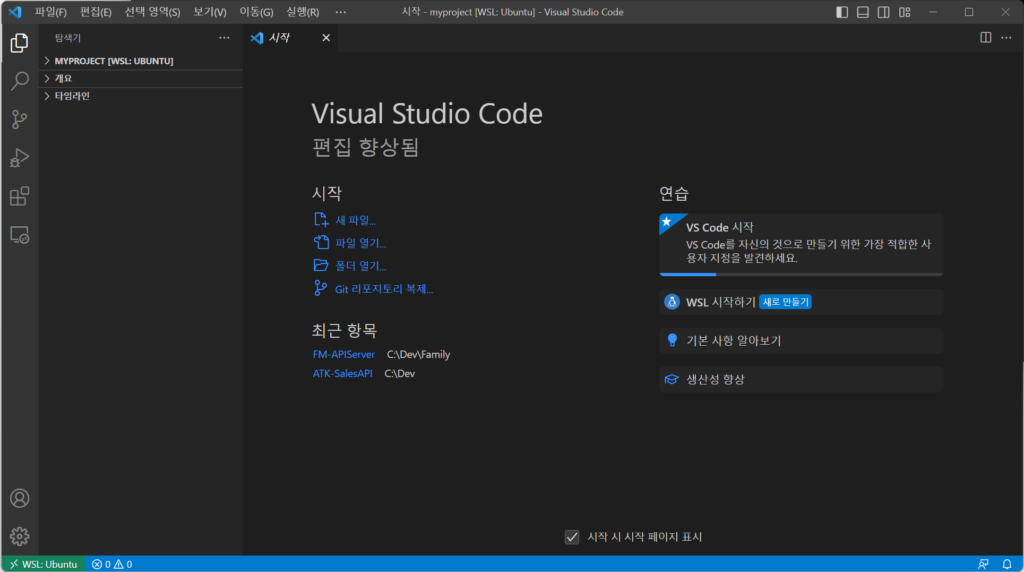Click the VS Code logo in title bar

[14, 12]
